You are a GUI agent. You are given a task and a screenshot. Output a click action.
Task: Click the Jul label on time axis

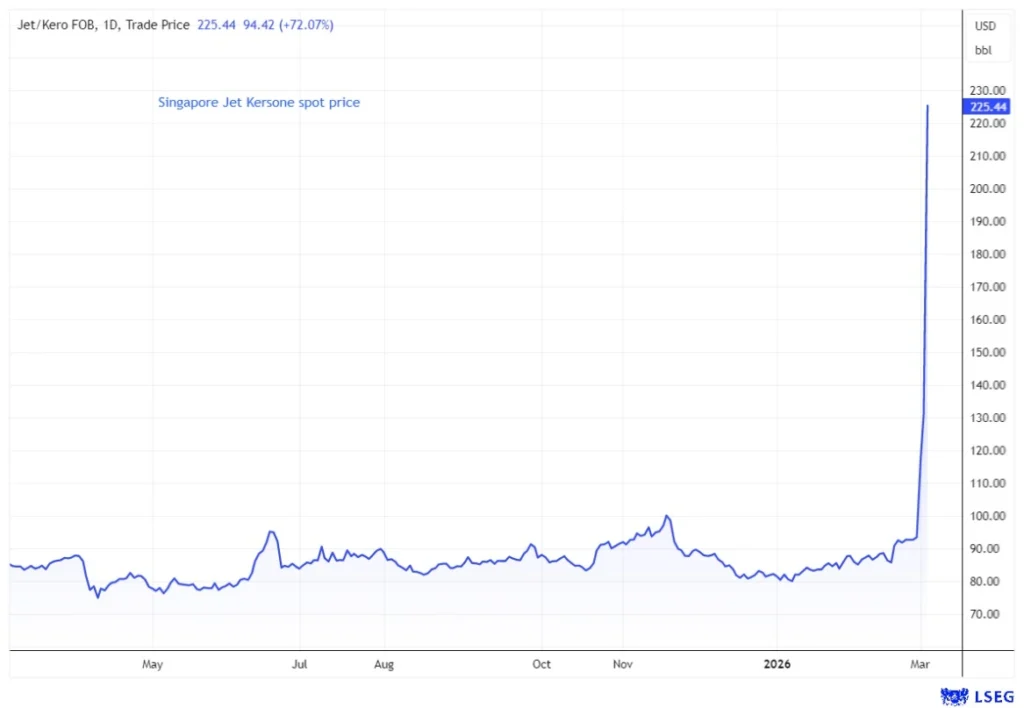(x=299, y=664)
